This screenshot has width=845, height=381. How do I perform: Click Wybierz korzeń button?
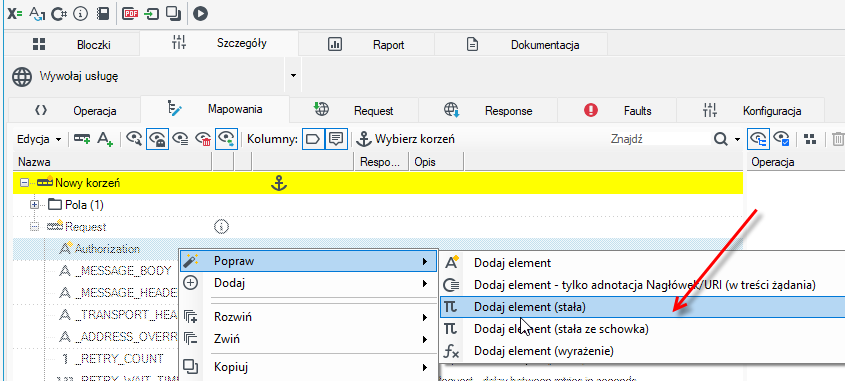click(406, 139)
